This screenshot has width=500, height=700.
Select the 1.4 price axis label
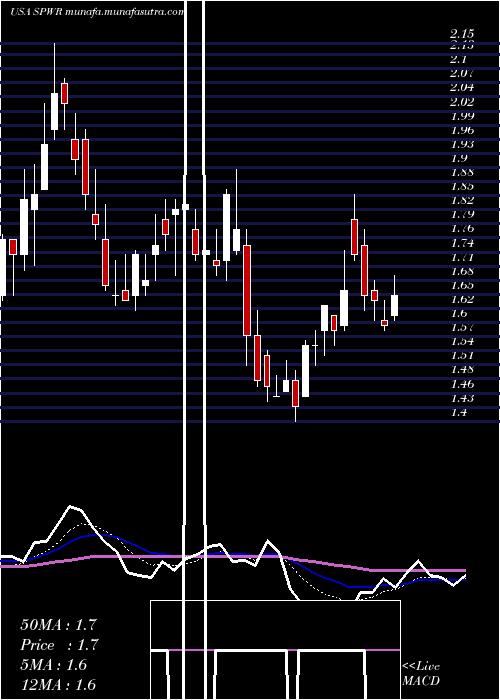coord(459,412)
